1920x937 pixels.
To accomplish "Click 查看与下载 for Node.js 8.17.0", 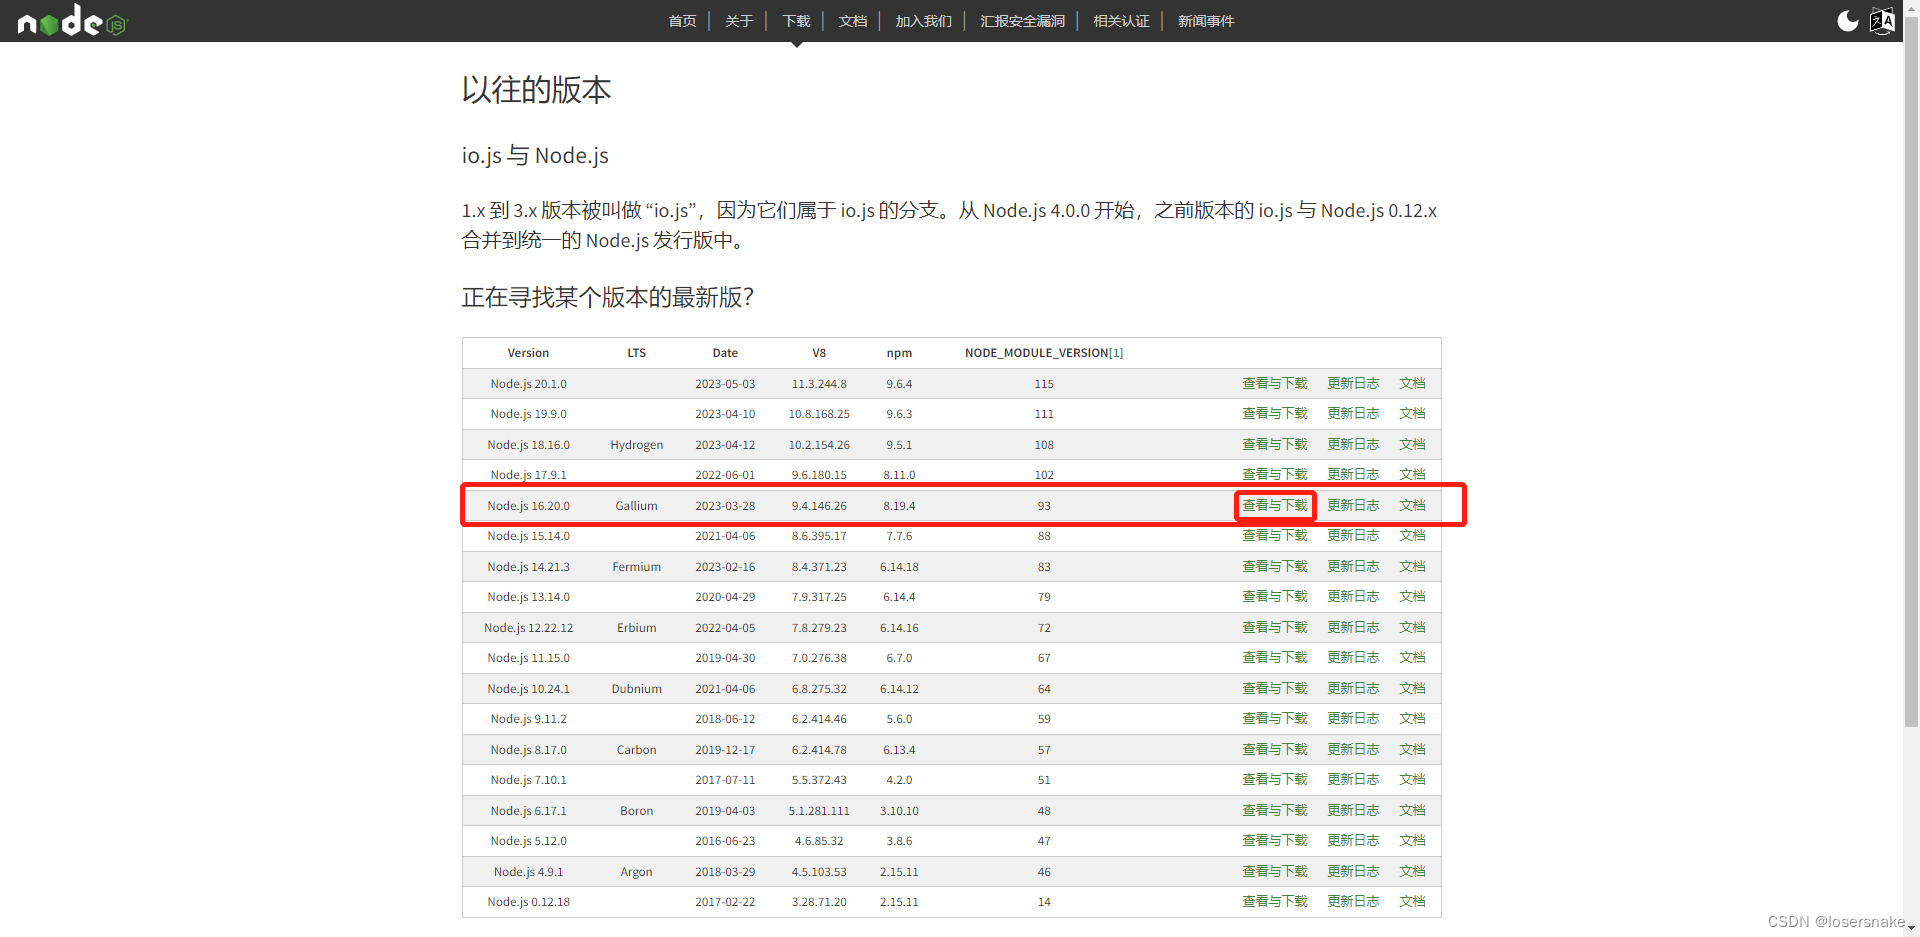I will [1275, 750].
